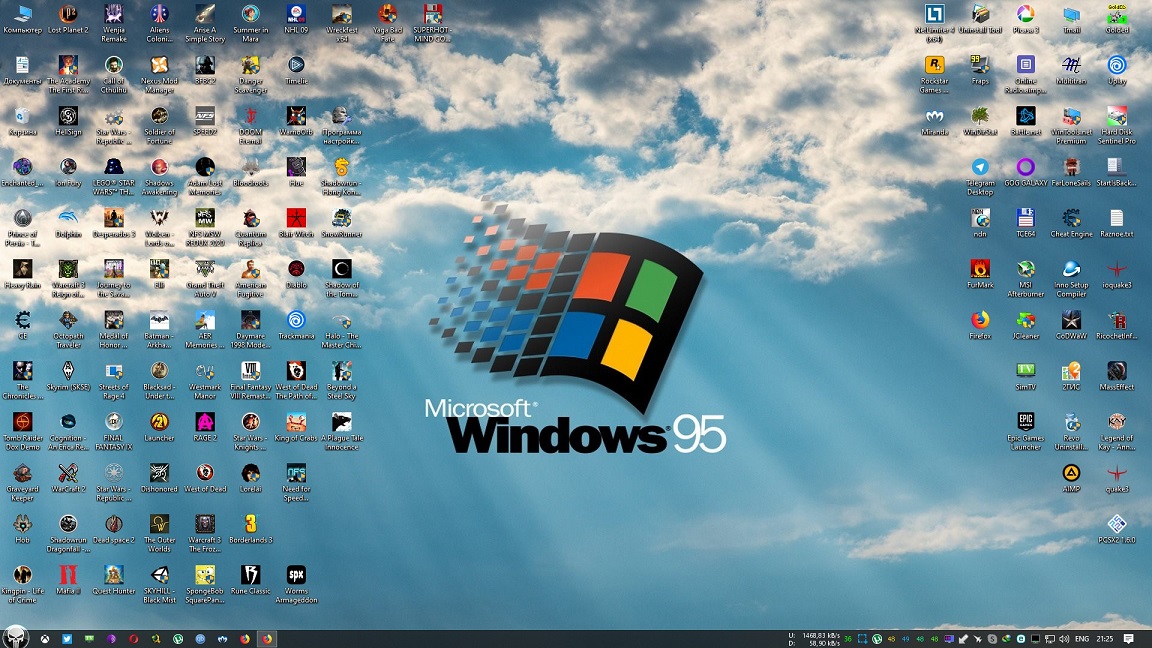
Task: Launch Firefox from the desktop
Action: click(x=980, y=324)
